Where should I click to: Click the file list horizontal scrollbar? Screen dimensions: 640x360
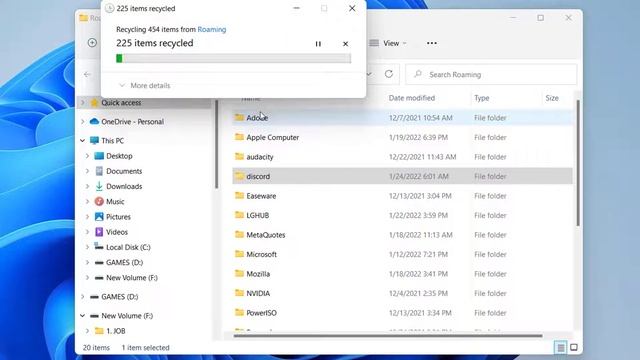(x=388, y=336)
